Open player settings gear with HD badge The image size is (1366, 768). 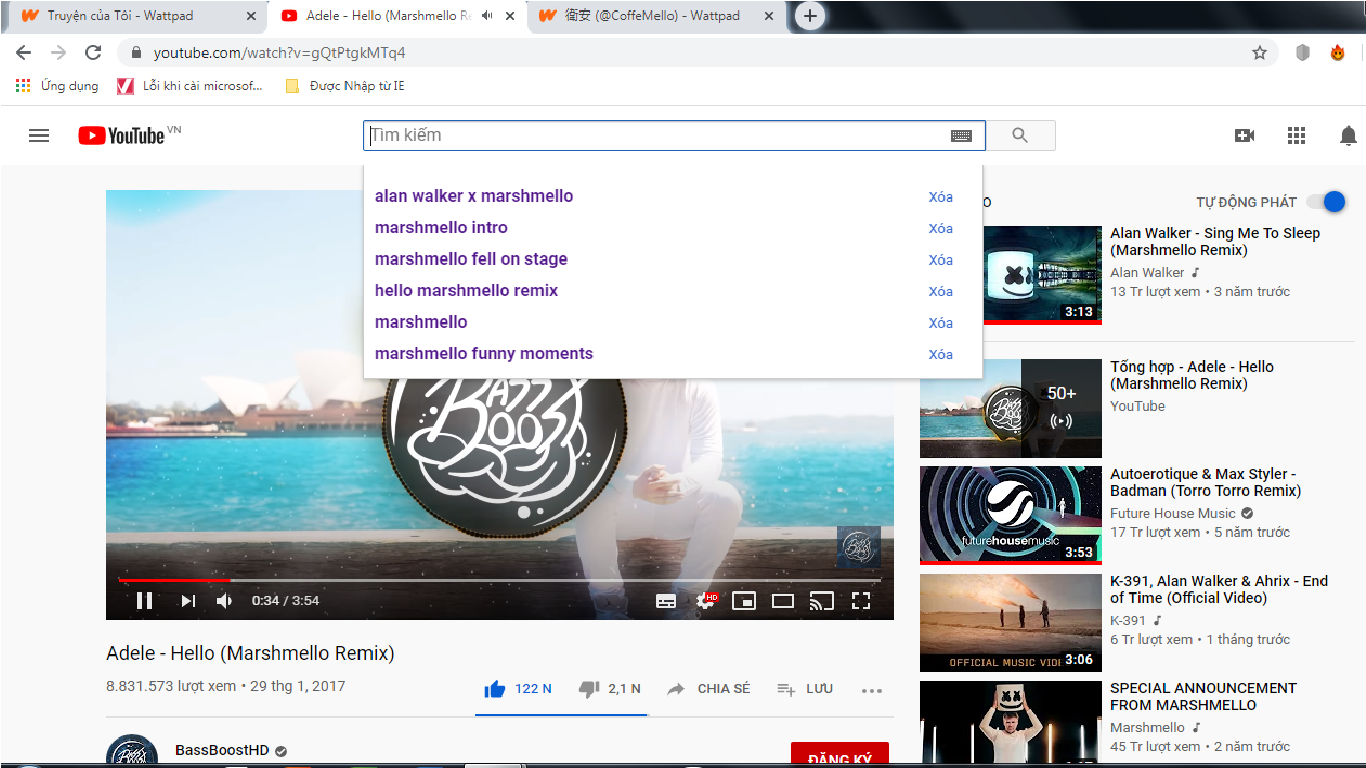coord(706,600)
